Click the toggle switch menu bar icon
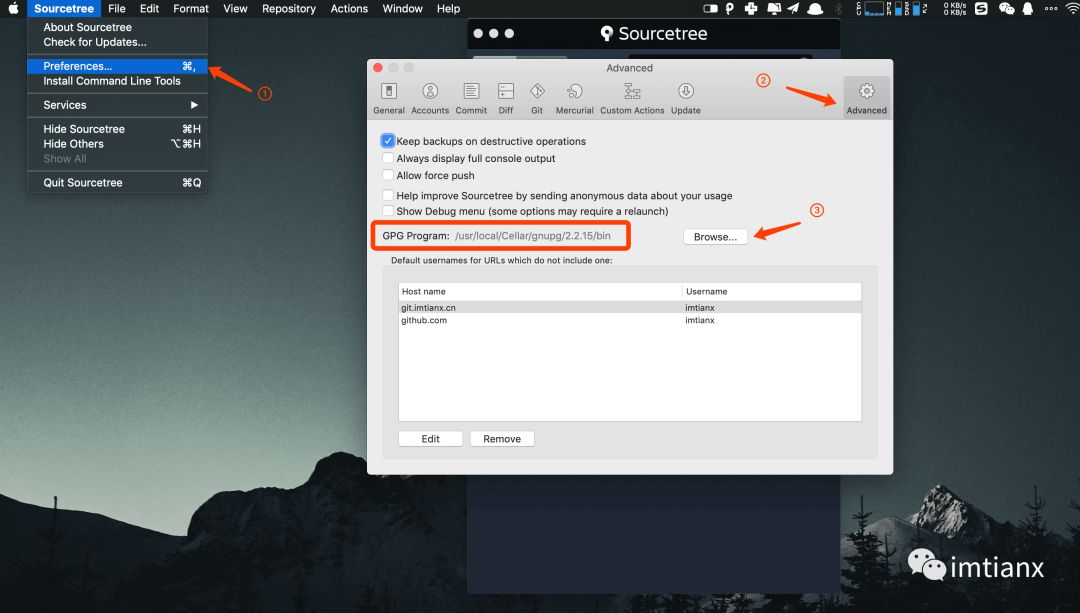Viewport: 1080px width, 613px height. pos(710,8)
